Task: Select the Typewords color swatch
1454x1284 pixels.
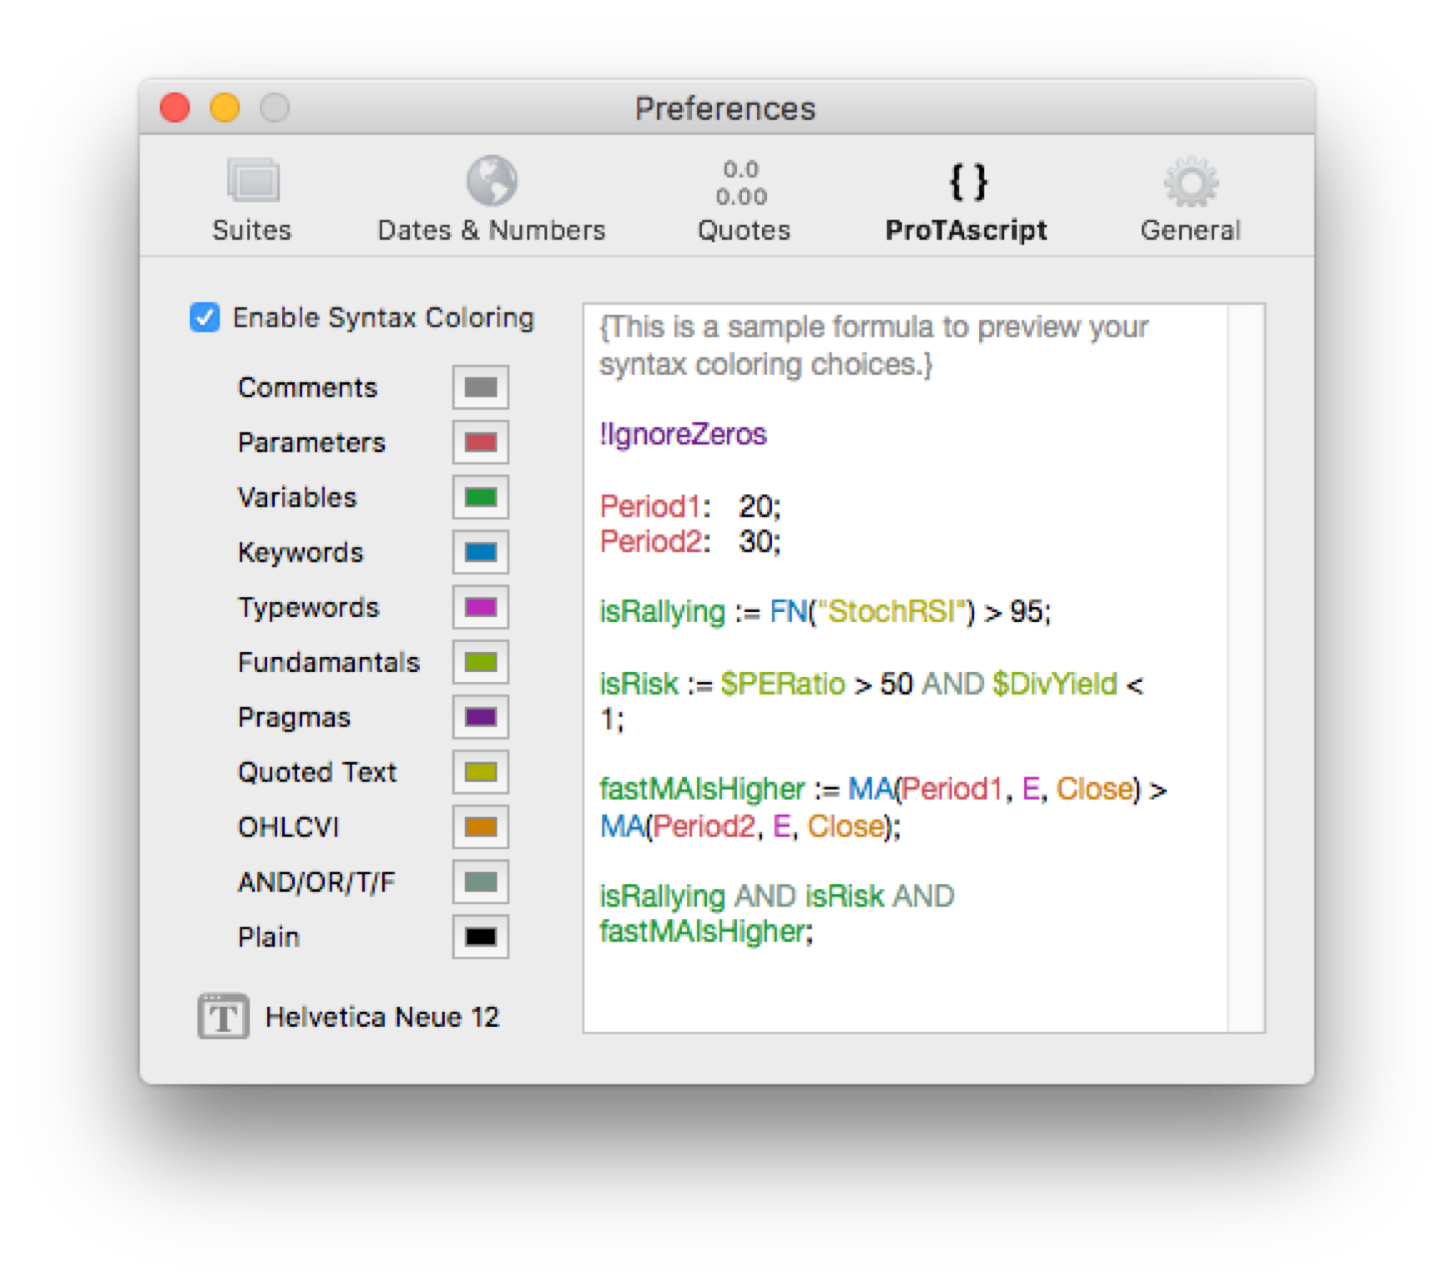Action: click(x=480, y=607)
